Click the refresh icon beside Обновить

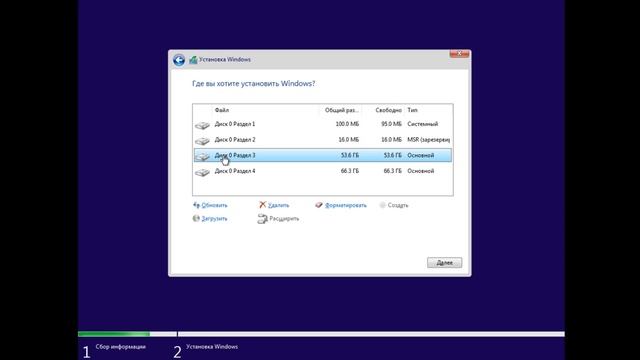pyautogui.click(x=196, y=205)
